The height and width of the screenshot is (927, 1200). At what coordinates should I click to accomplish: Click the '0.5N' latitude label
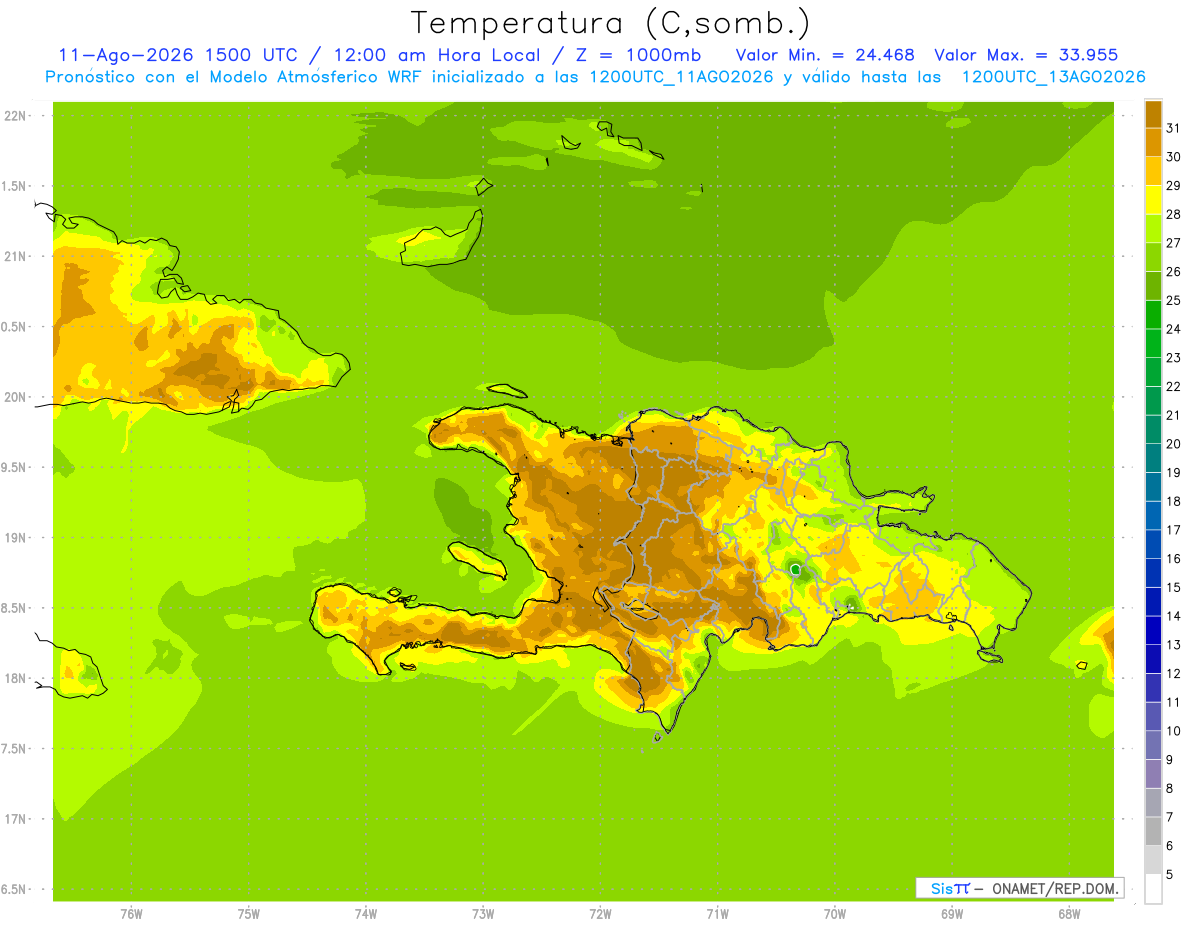click(x=15, y=327)
